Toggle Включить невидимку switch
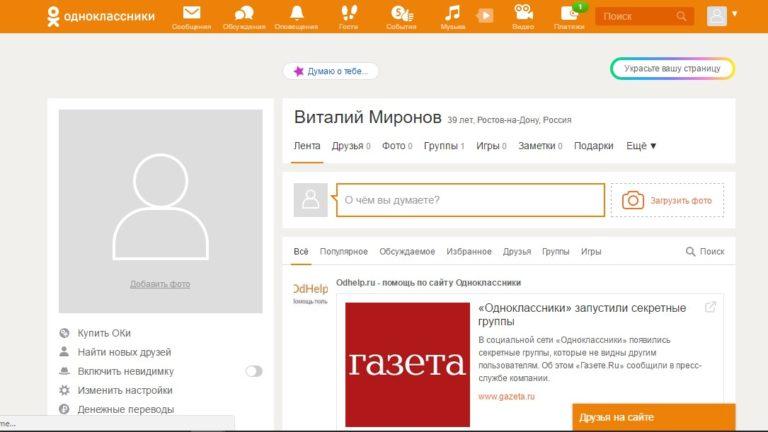 click(x=254, y=371)
